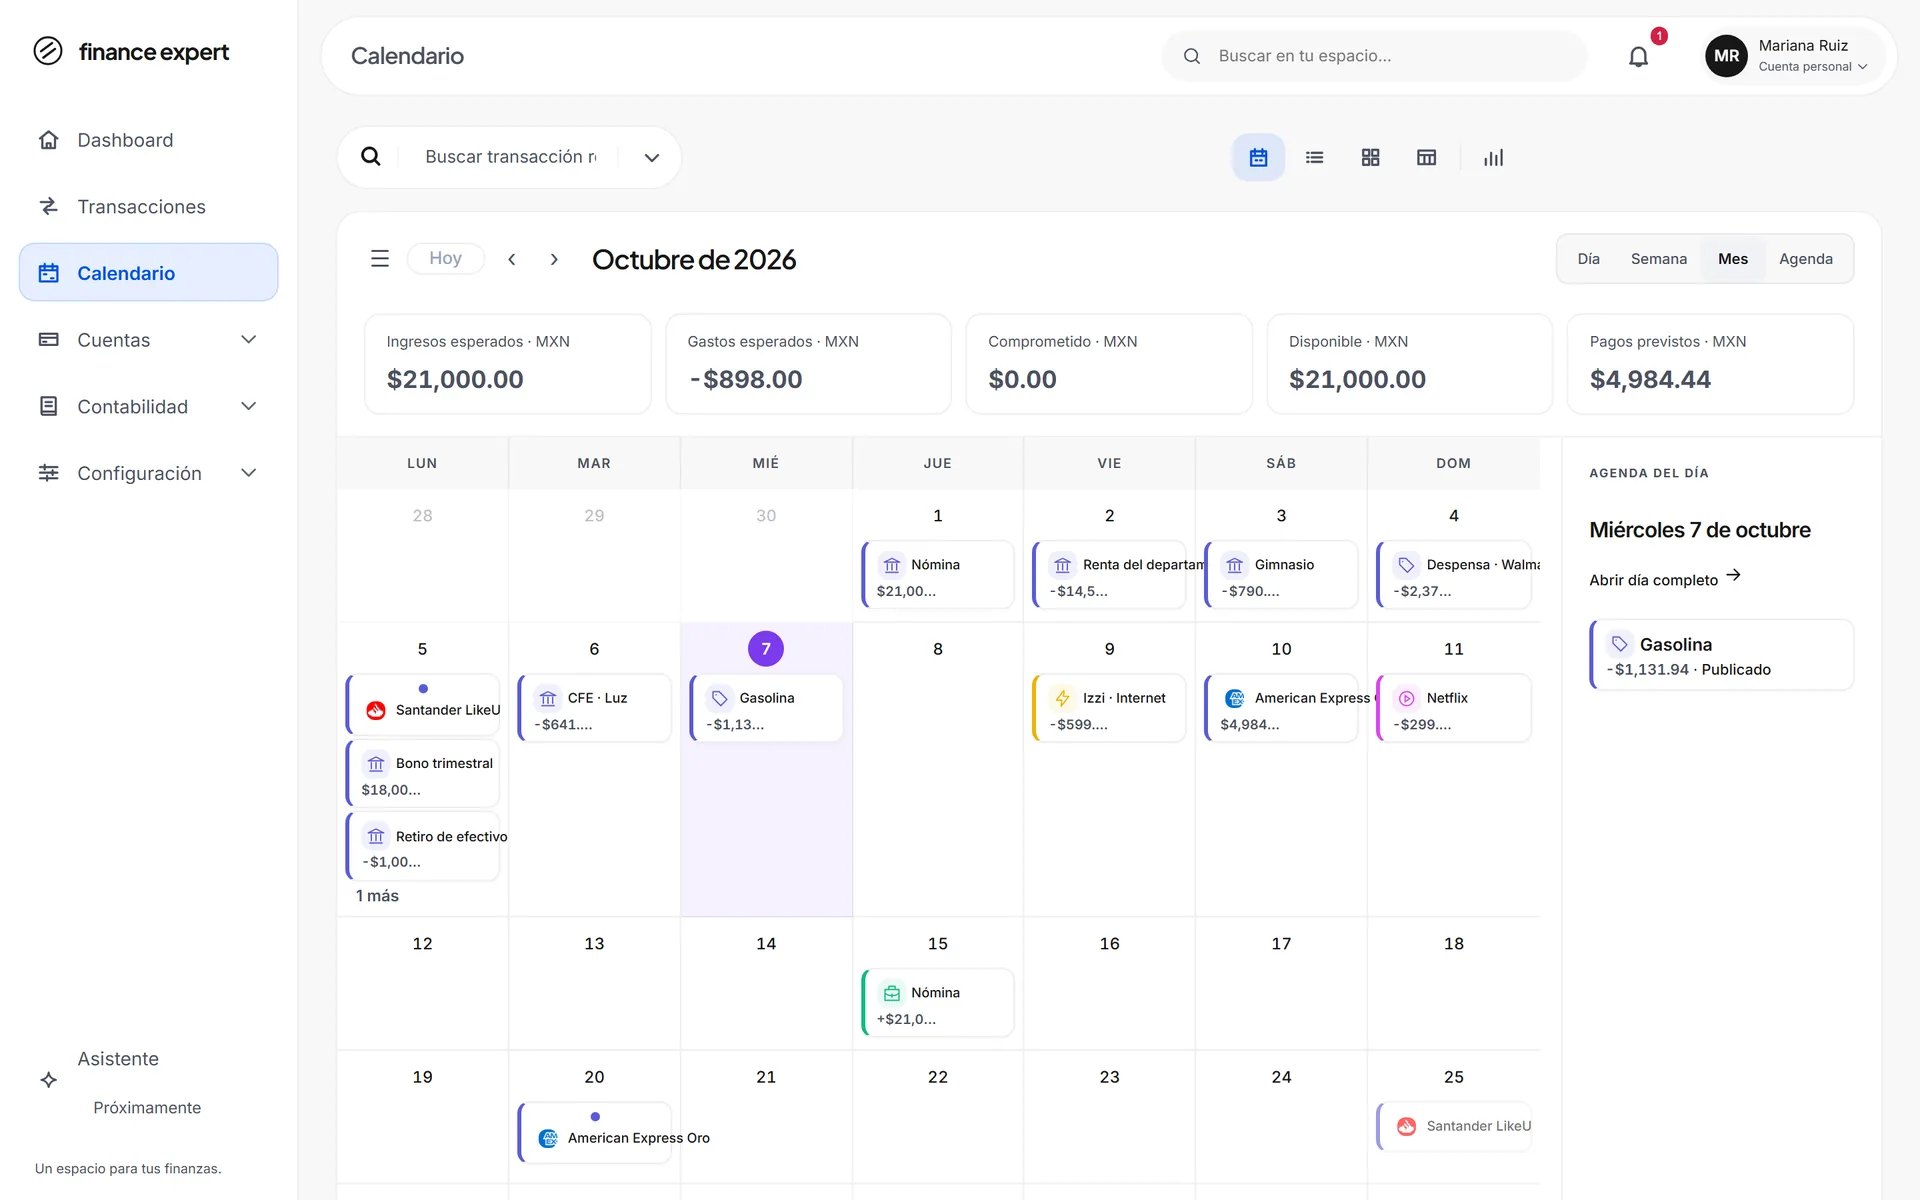
Task: Open the notifications bell
Action: (x=1638, y=56)
